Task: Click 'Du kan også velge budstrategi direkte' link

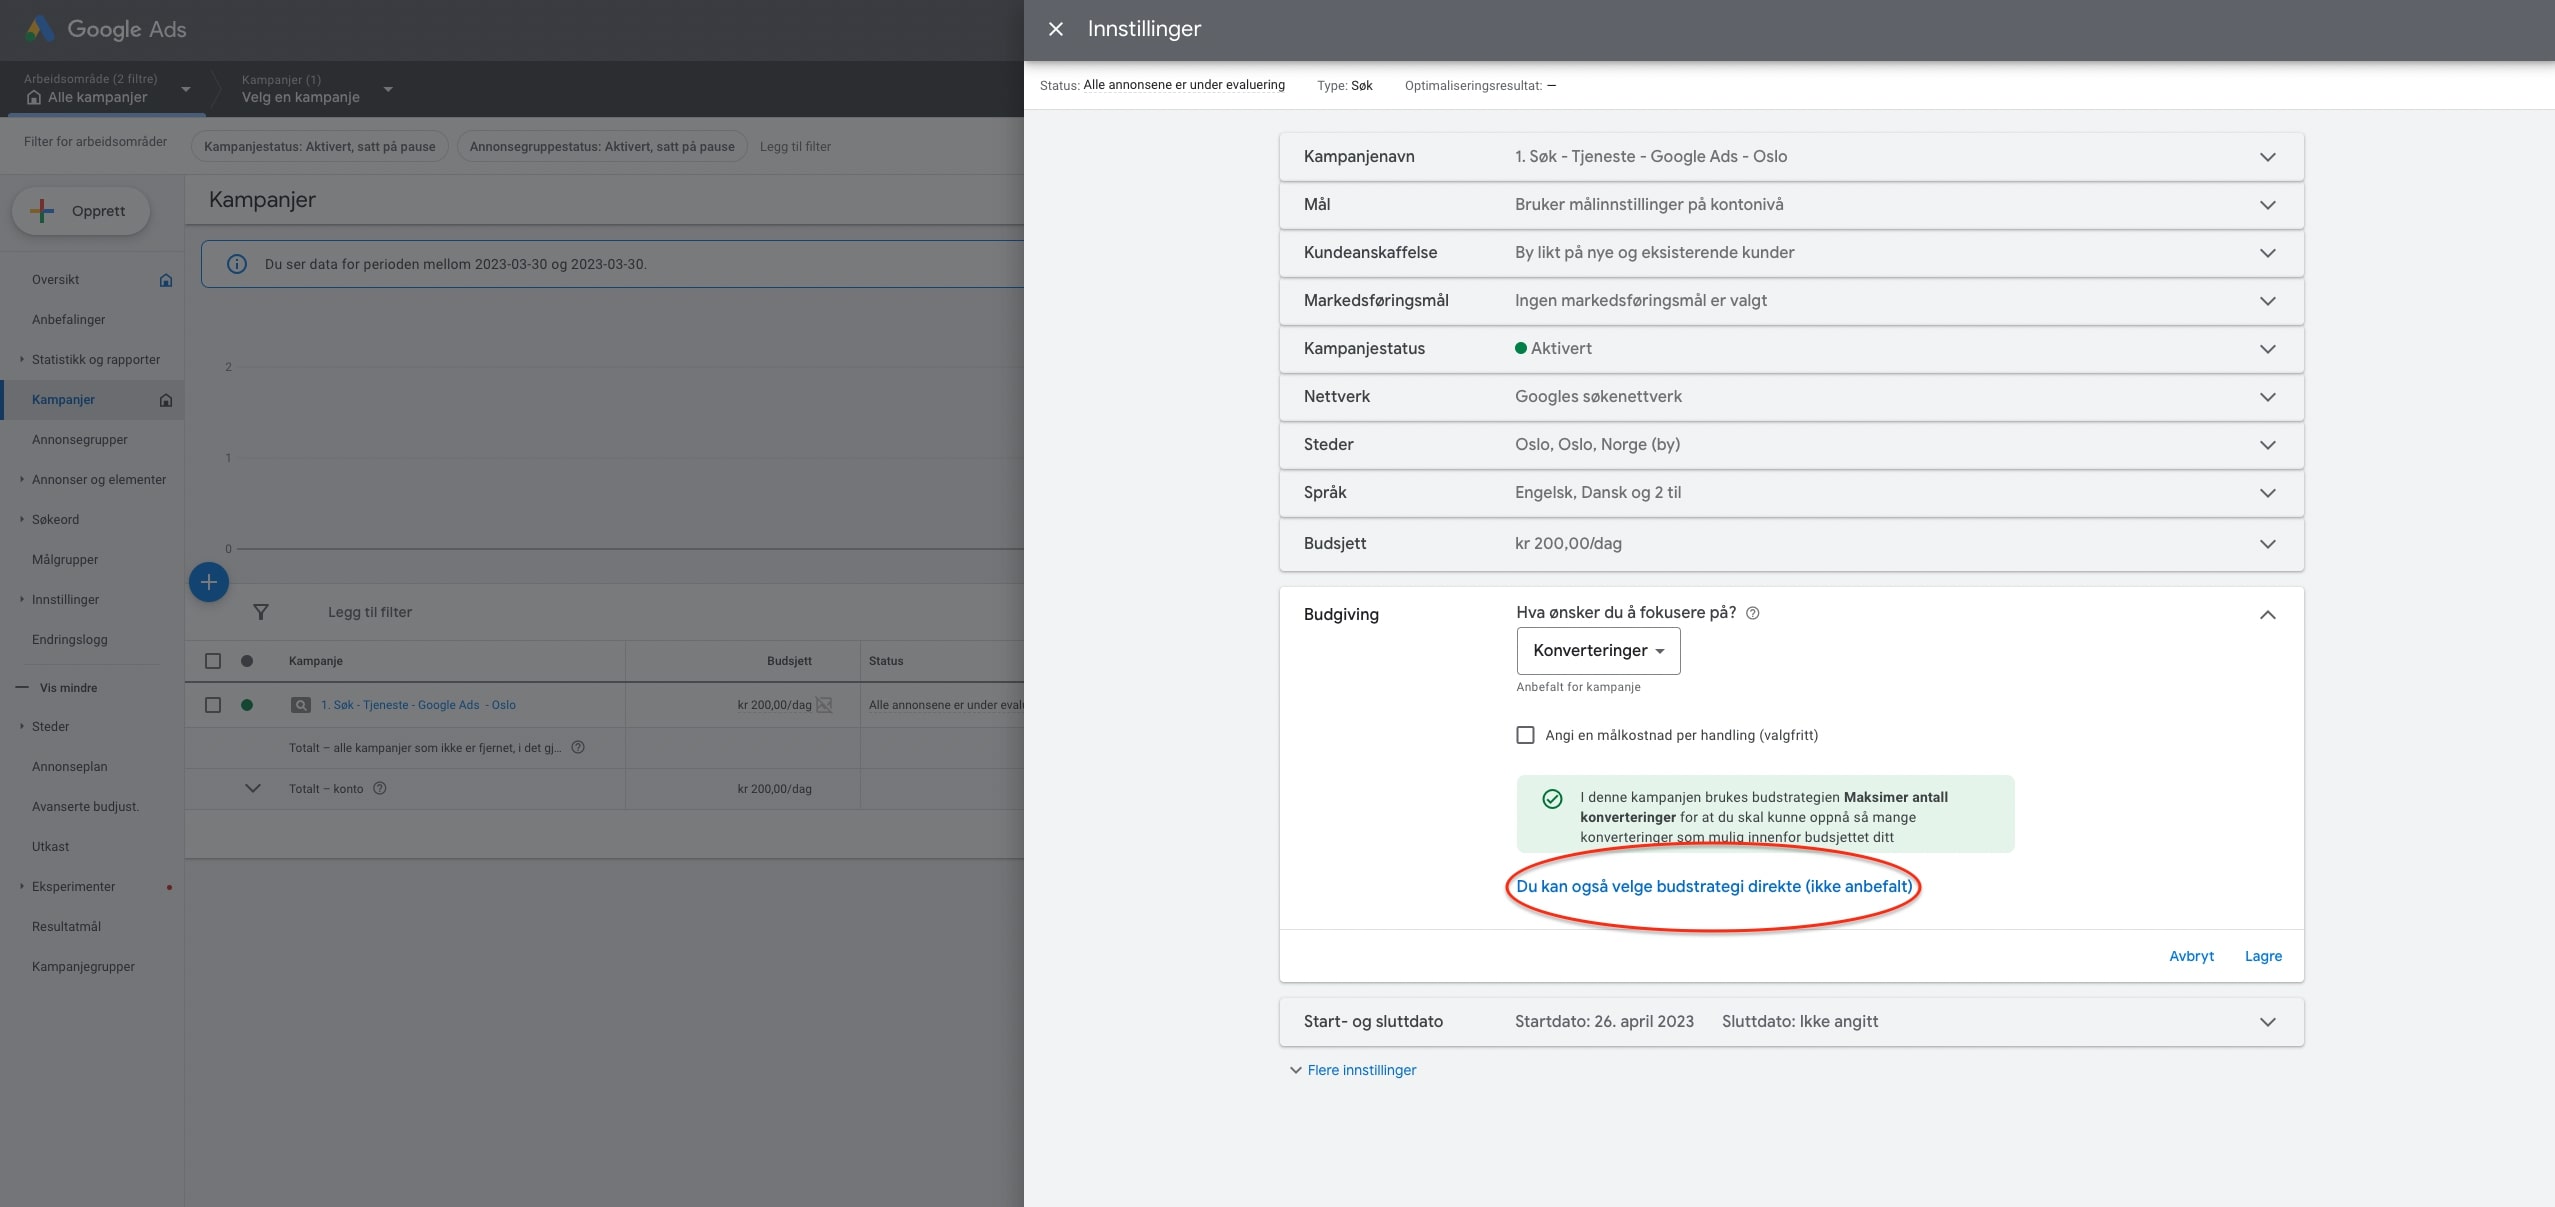Action: (1713, 886)
